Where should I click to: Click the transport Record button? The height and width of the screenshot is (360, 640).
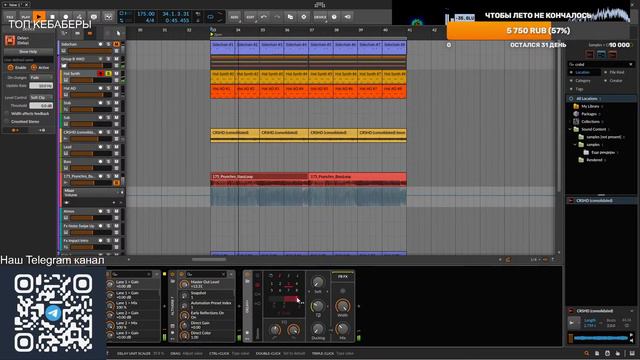[x=66, y=17]
